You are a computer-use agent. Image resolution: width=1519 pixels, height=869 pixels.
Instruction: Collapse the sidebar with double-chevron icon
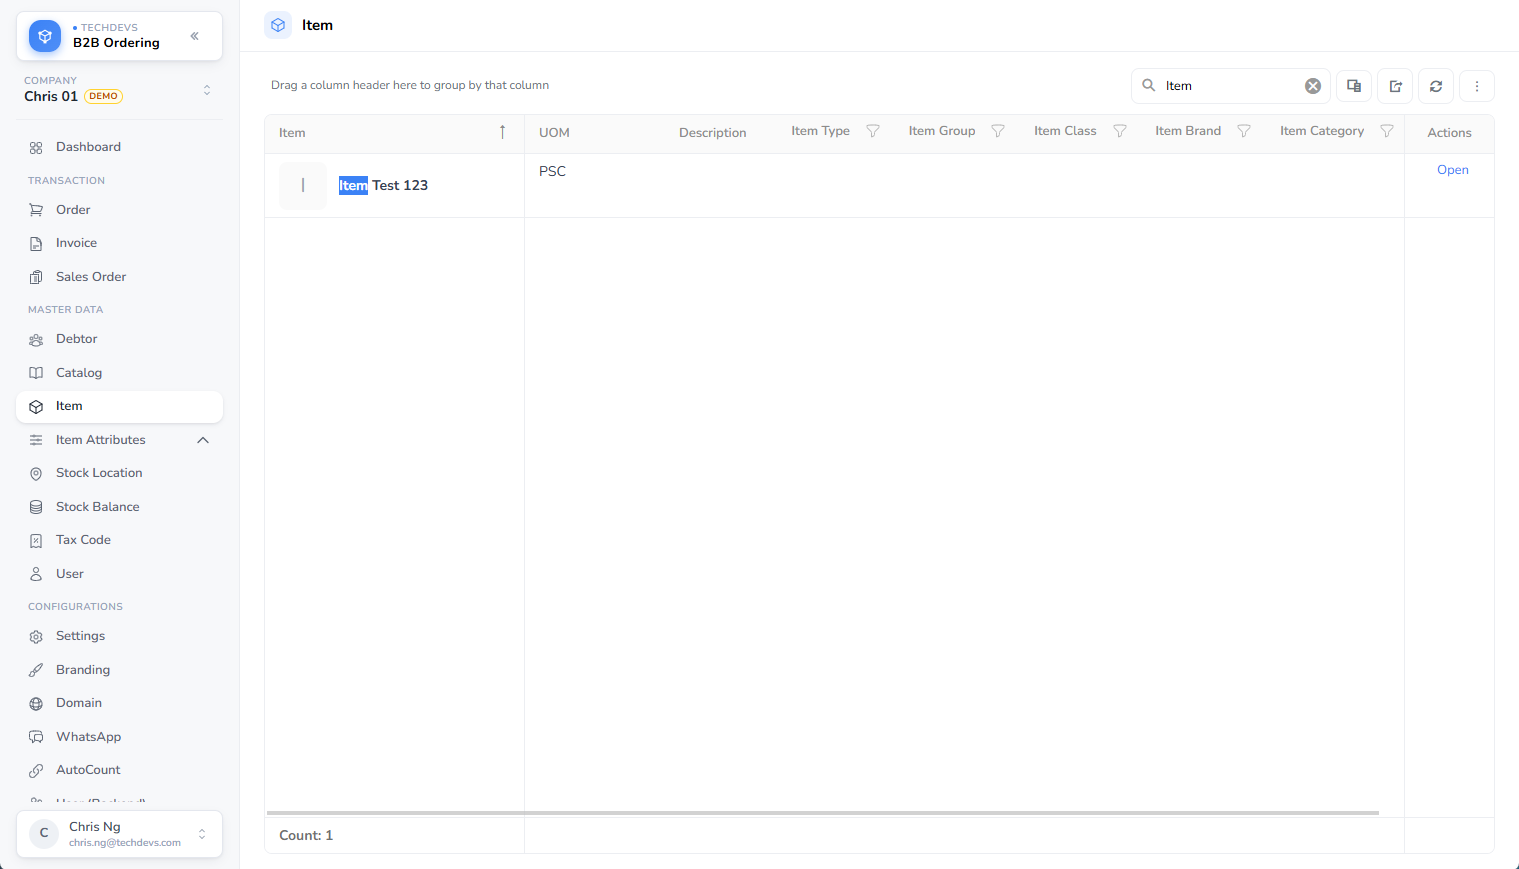pyautogui.click(x=195, y=36)
